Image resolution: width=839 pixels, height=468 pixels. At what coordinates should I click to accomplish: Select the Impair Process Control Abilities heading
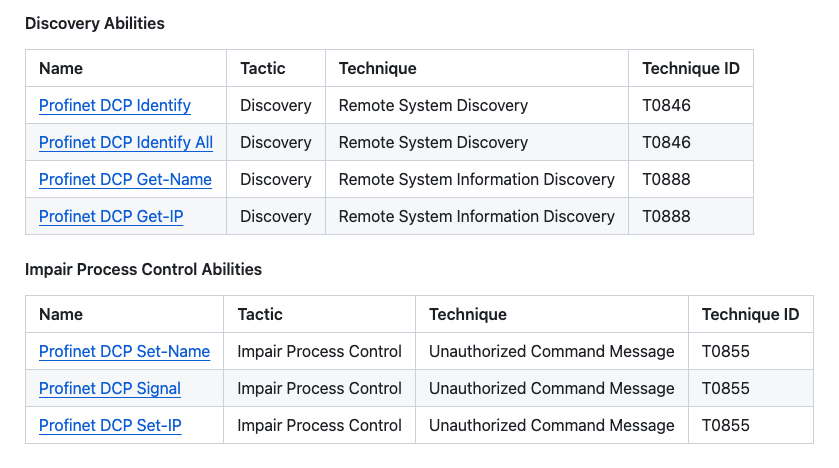[143, 270]
